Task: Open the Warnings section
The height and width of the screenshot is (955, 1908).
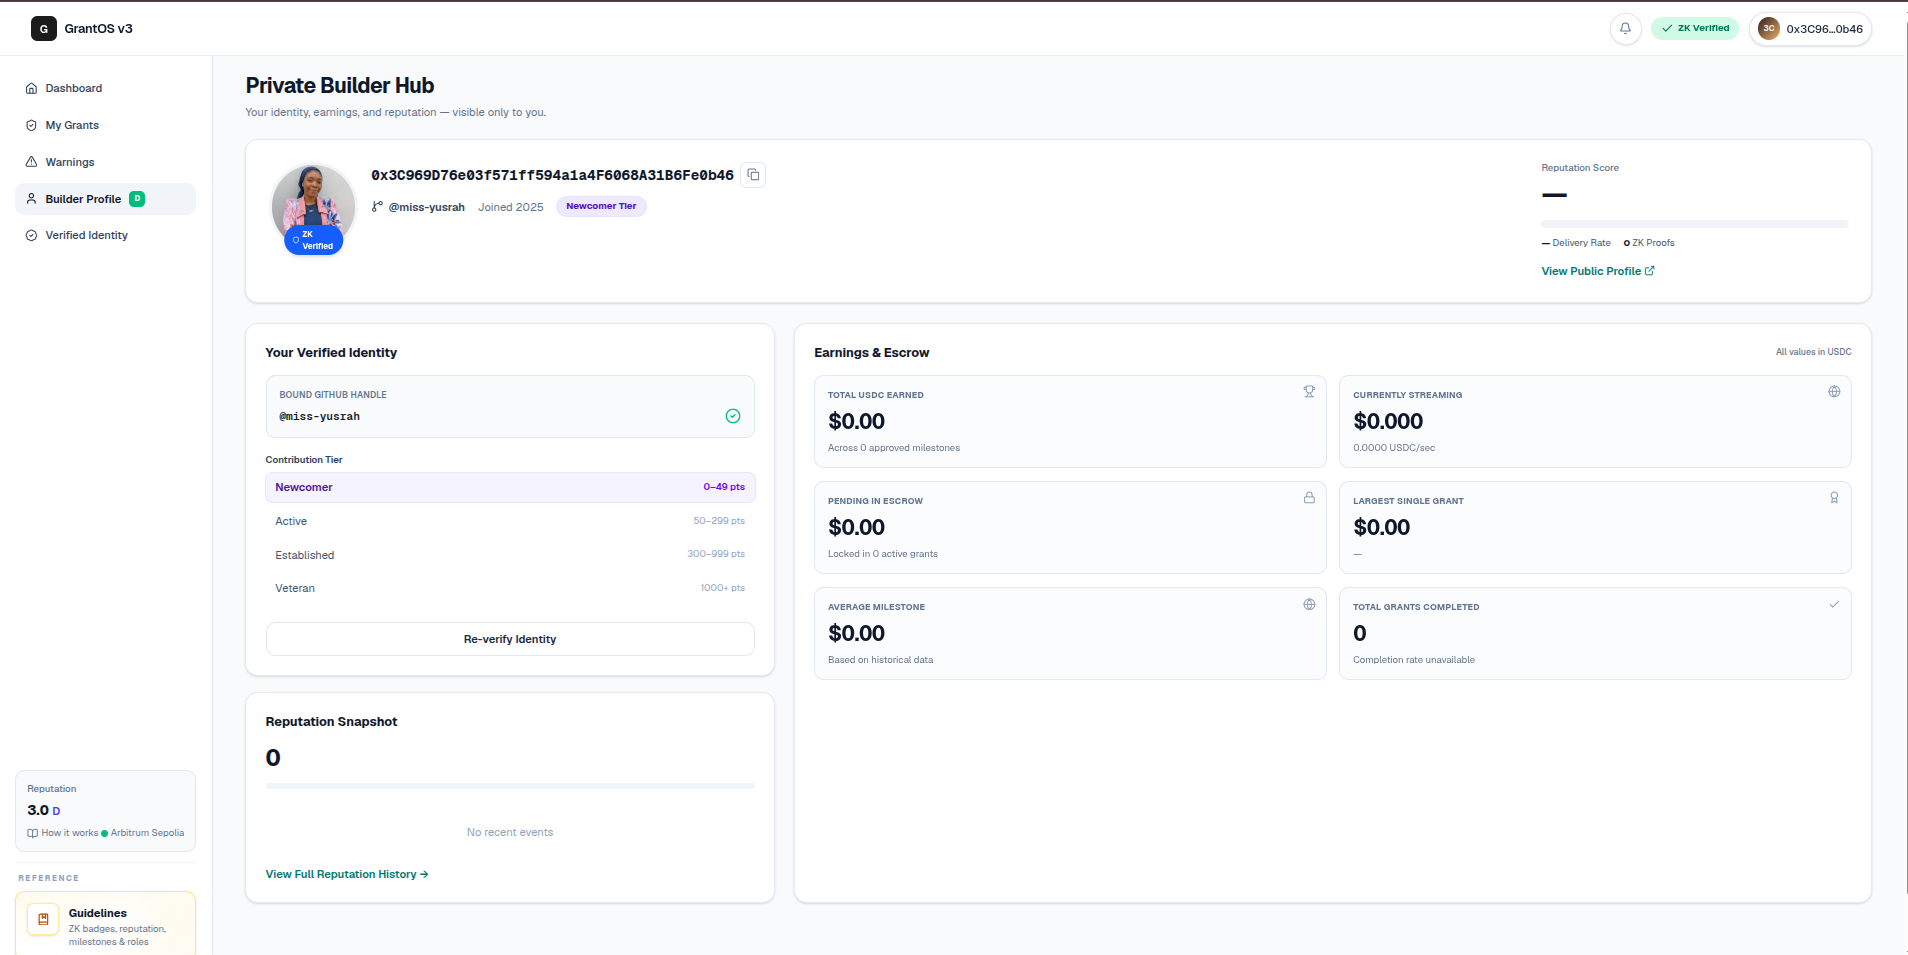Action: (x=105, y=162)
